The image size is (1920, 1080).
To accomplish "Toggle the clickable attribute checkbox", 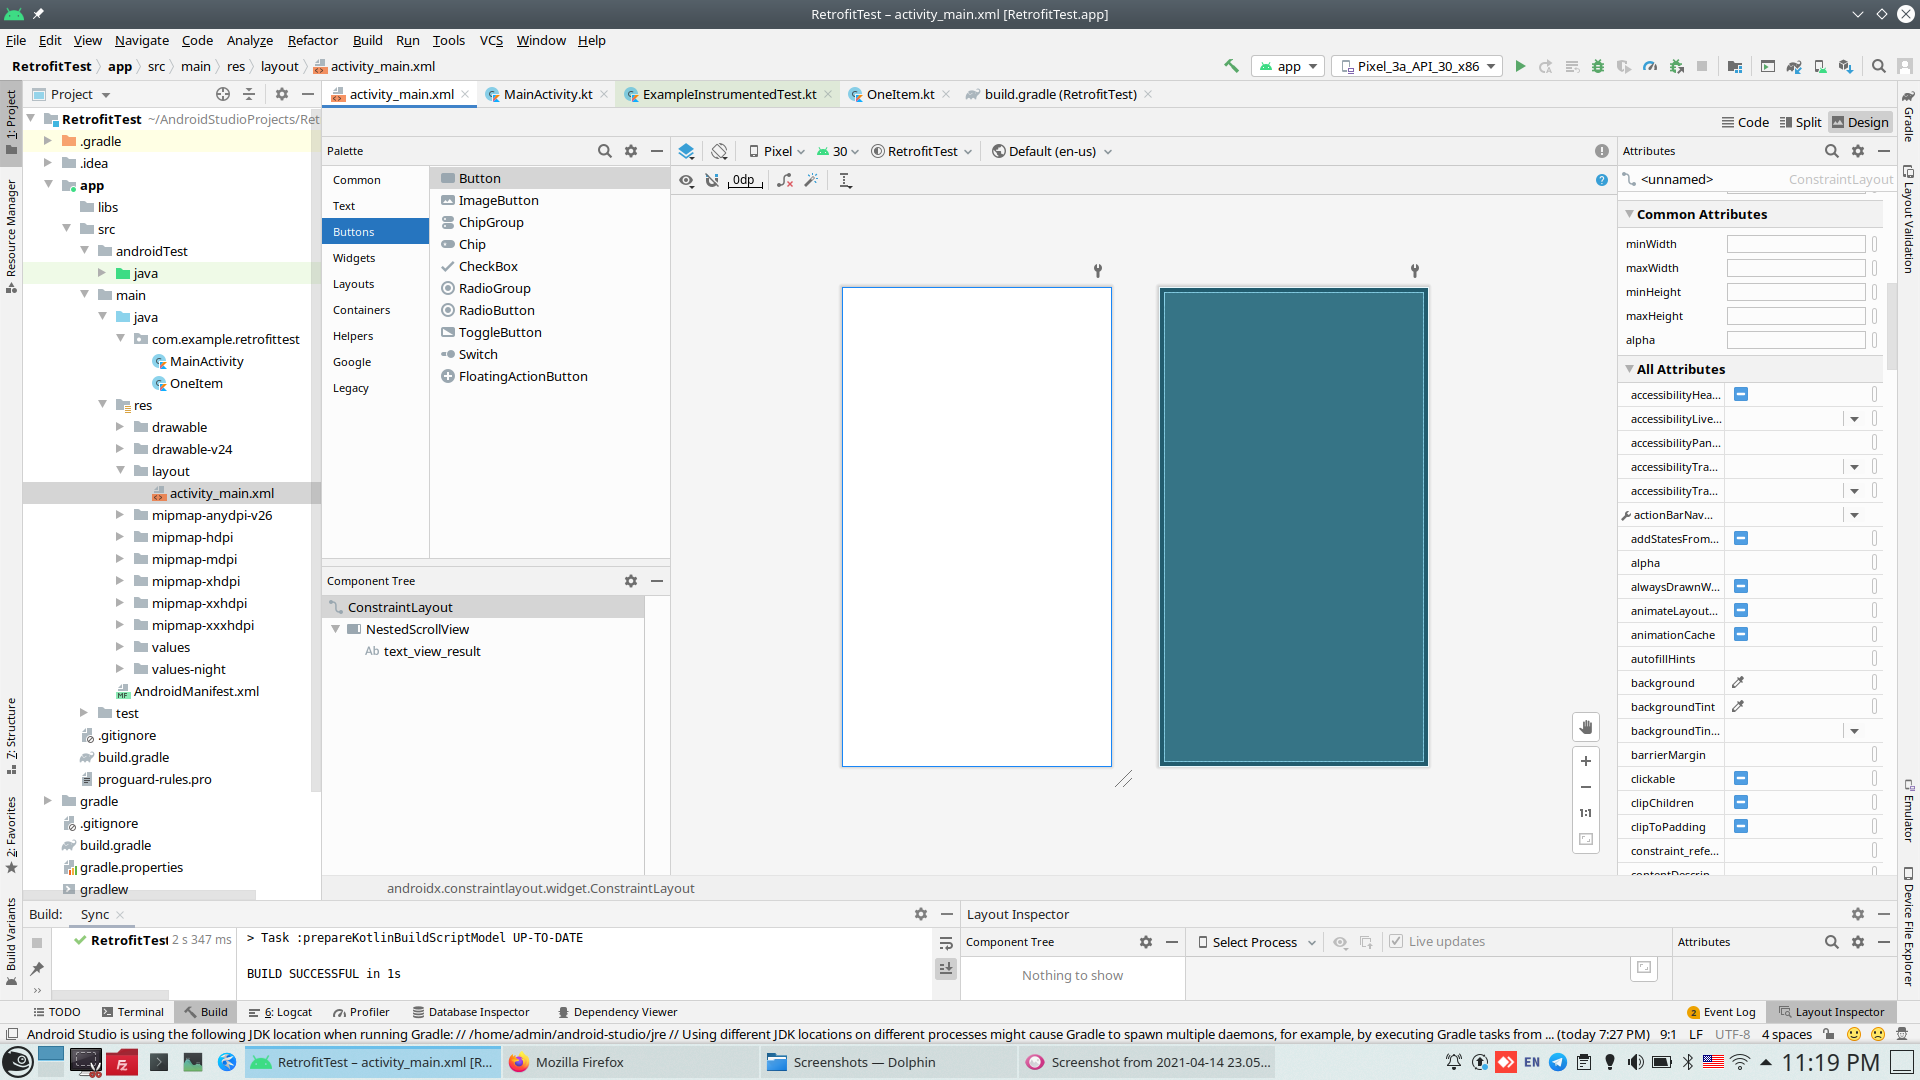I will point(1741,779).
